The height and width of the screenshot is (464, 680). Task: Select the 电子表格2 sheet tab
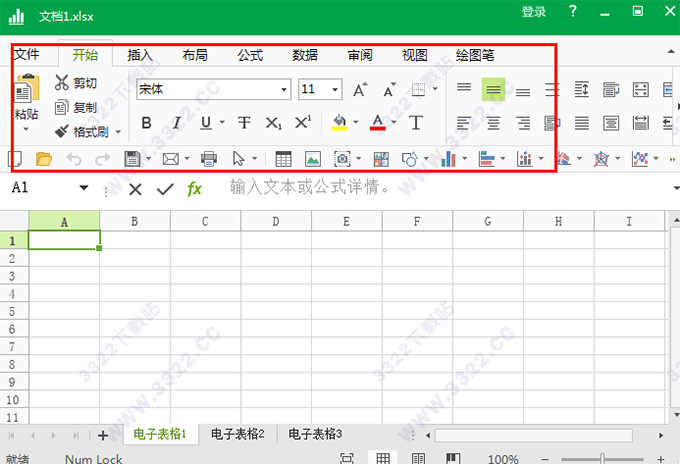tap(238, 434)
